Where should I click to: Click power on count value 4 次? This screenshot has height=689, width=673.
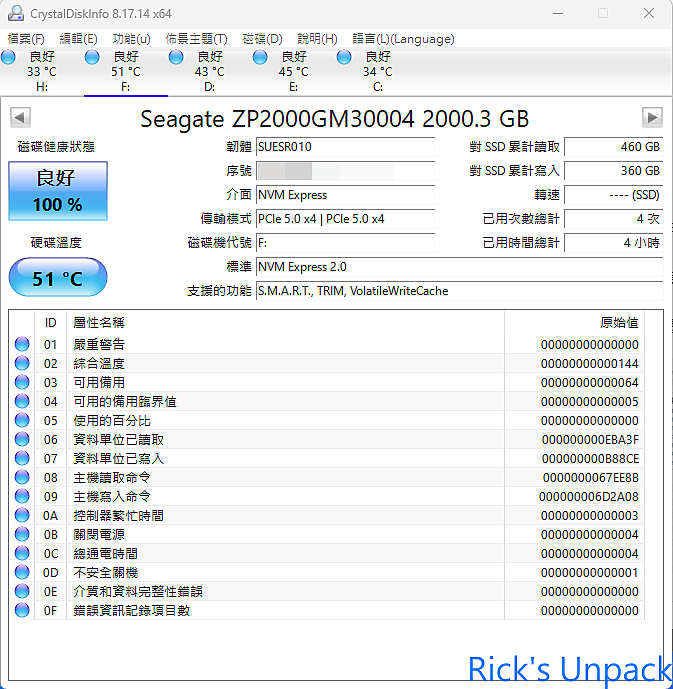coord(614,219)
